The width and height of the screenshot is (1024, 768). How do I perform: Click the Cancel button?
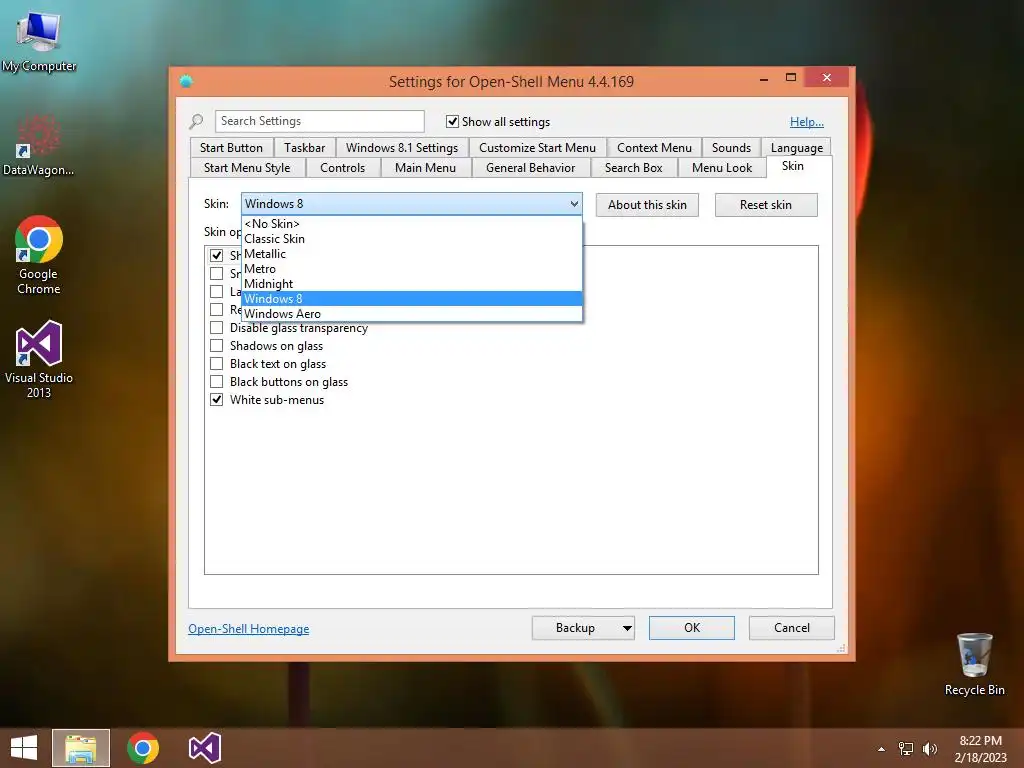[x=792, y=628]
